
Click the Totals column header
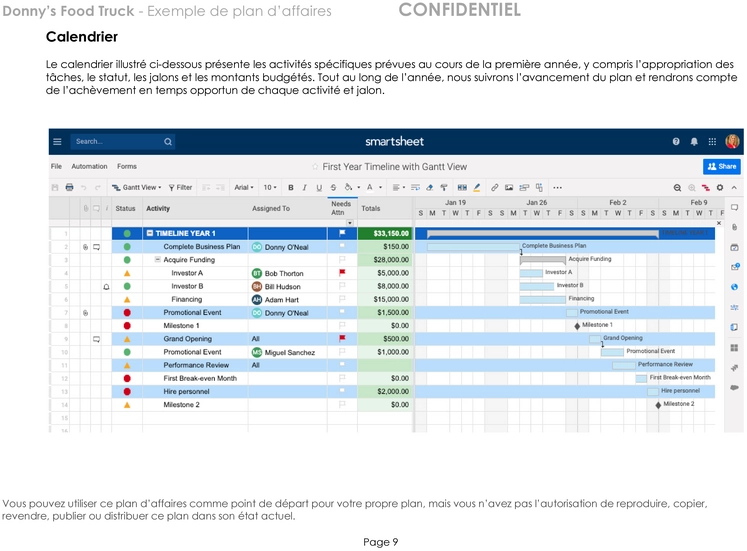(371, 209)
